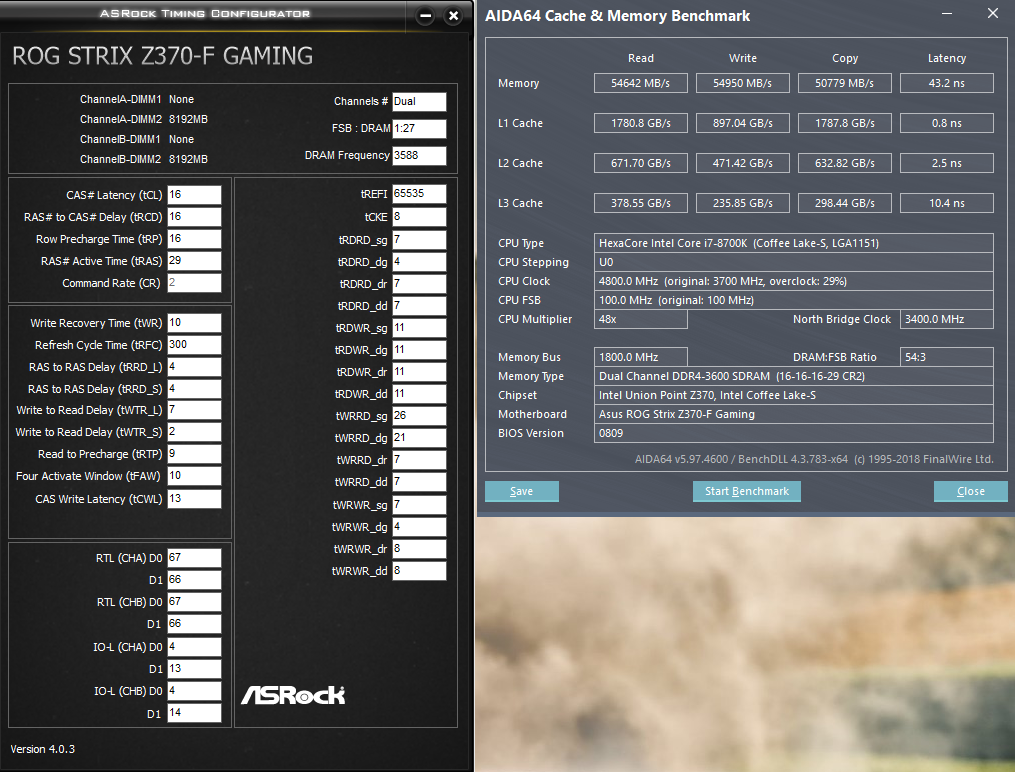
Task: Select RTL (CHA) D0 field
Action: pyautogui.click(x=194, y=558)
